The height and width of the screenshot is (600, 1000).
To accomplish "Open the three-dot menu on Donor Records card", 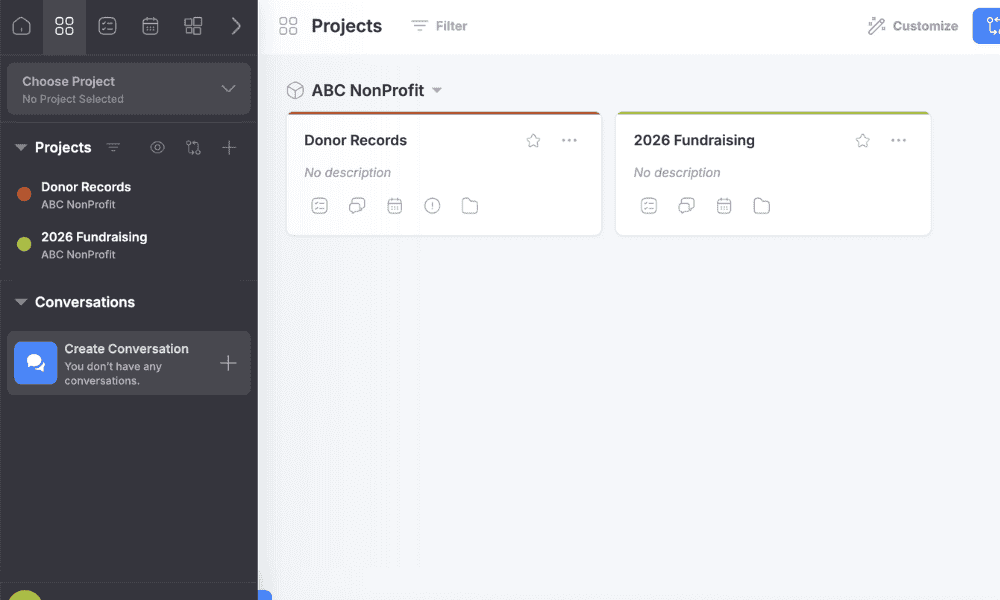I will click(569, 141).
